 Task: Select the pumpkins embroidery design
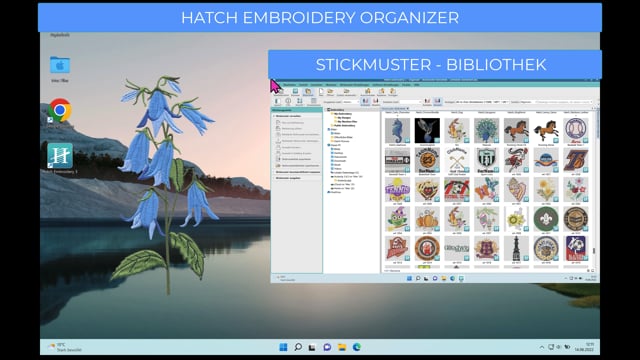pyautogui.click(x=427, y=219)
